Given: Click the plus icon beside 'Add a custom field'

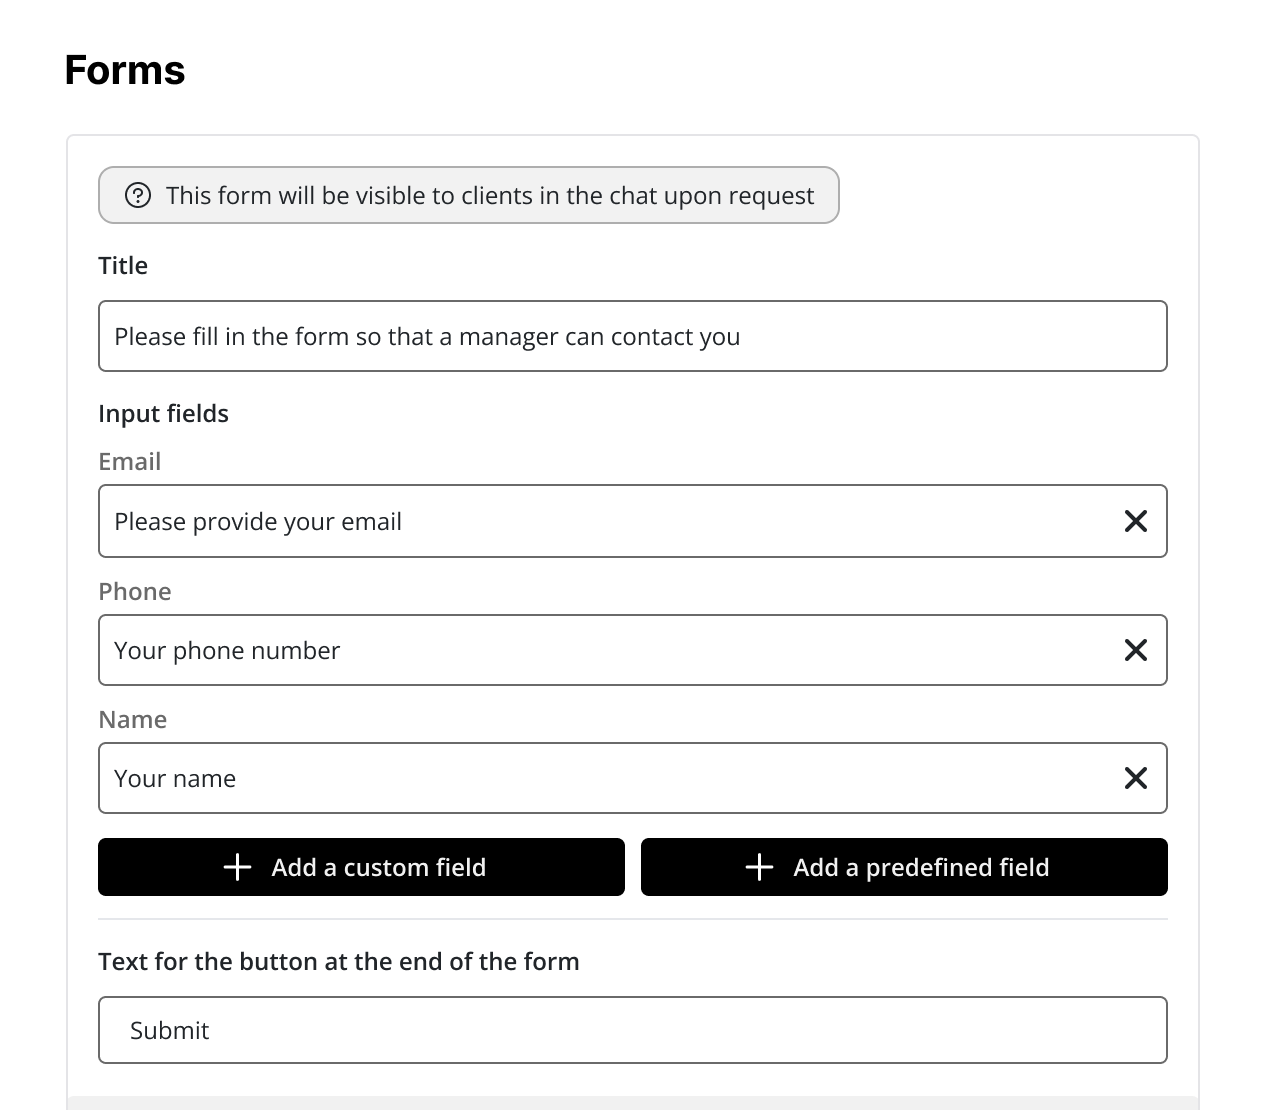Looking at the screenshot, I should point(237,867).
